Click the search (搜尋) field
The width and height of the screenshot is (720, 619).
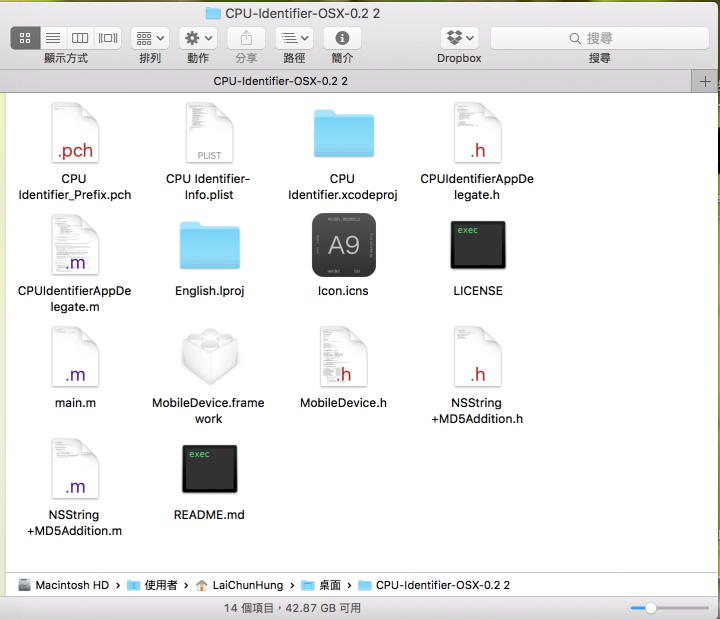pyautogui.click(x=600, y=38)
